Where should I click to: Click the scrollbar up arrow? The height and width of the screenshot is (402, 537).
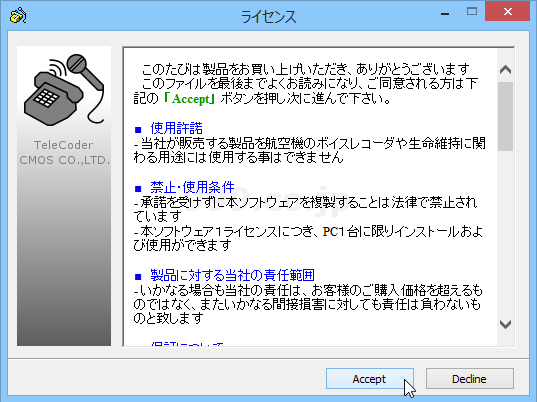coord(505,70)
